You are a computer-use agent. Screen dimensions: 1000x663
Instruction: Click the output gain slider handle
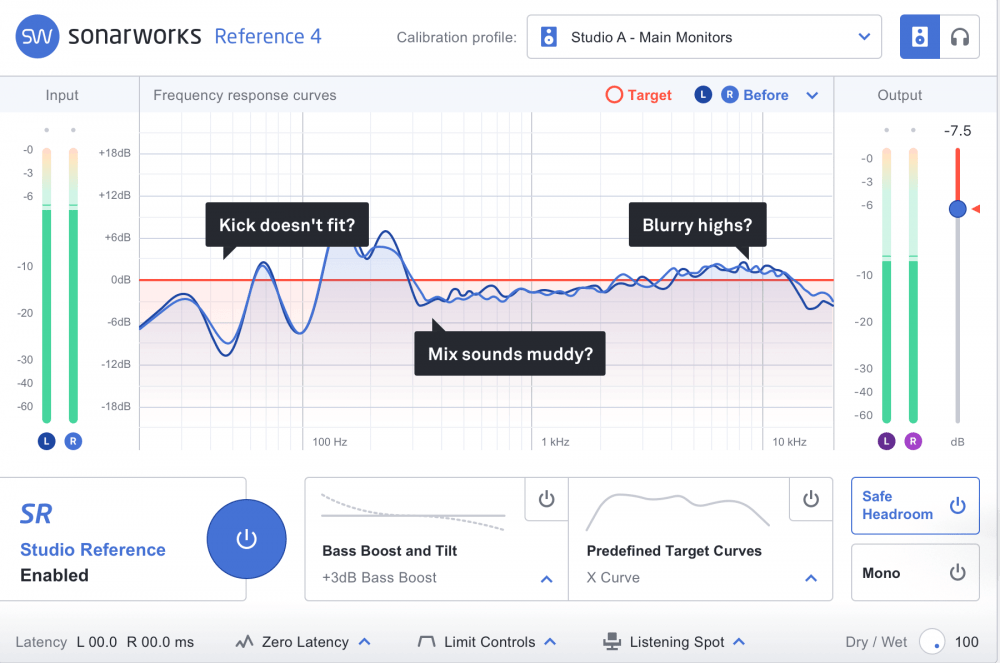click(957, 208)
